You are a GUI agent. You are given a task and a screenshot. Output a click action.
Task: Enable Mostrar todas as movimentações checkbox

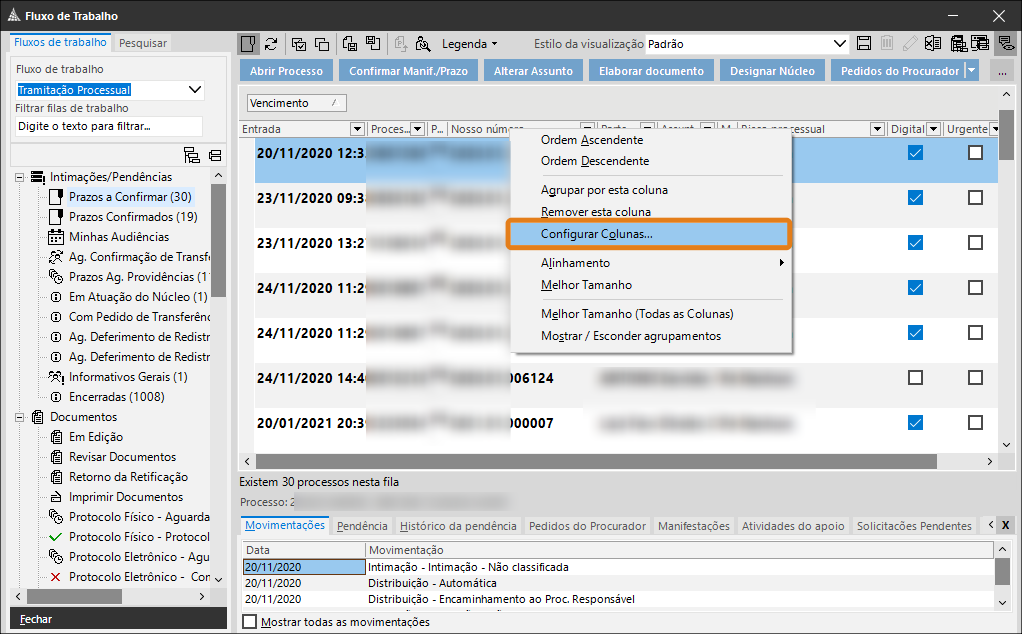250,622
